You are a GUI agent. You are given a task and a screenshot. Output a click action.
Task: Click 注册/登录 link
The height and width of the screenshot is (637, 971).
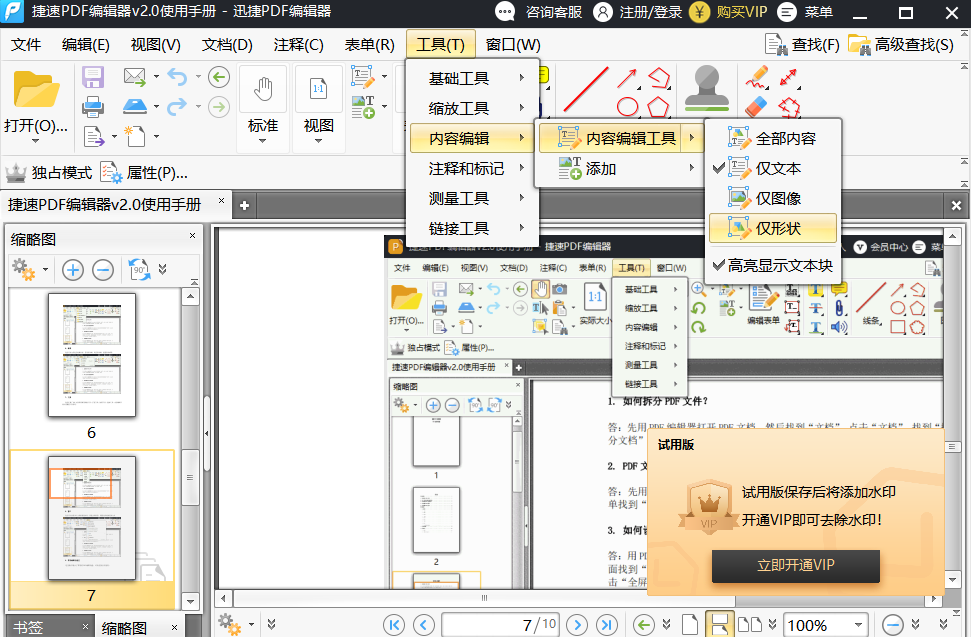[637, 12]
